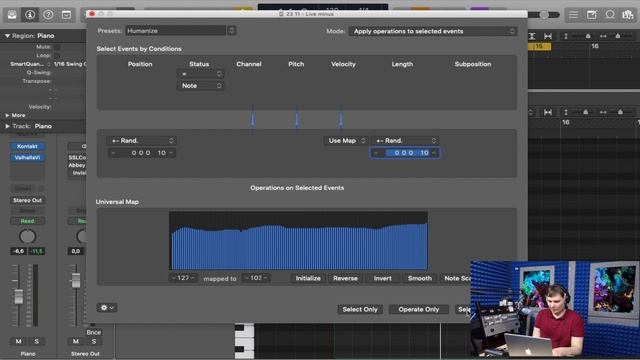Click the highlighted Length random value field
The width and height of the screenshot is (640, 360).
tap(404, 153)
